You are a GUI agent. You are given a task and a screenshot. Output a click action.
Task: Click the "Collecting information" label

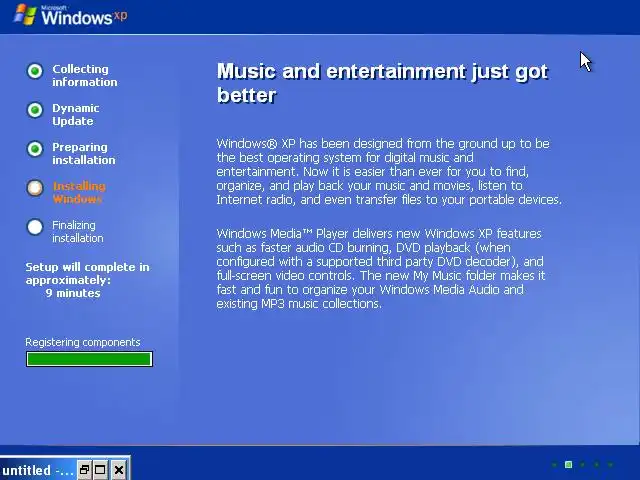(x=84, y=76)
